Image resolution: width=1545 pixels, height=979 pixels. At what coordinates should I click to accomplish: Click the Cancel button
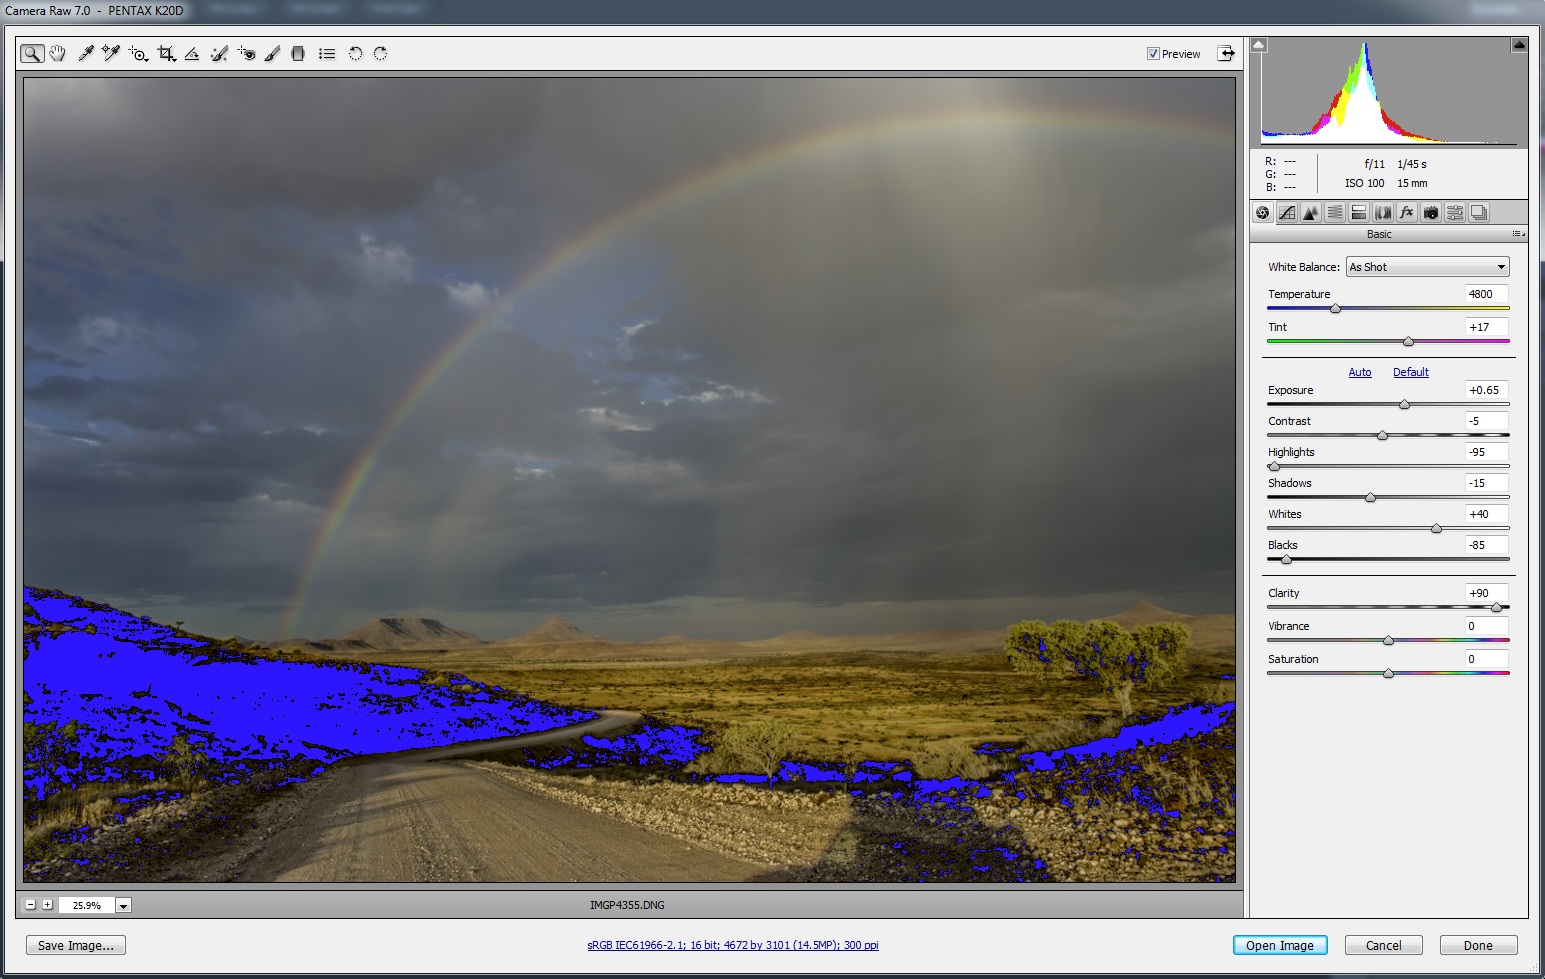click(1384, 945)
